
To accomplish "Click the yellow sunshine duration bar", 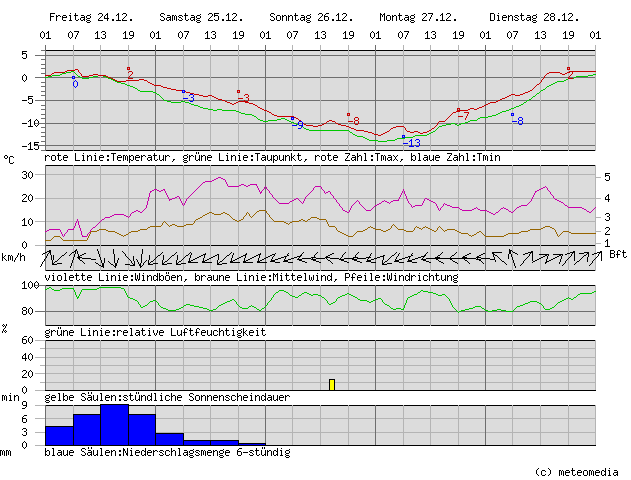I will (x=332, y=385).
